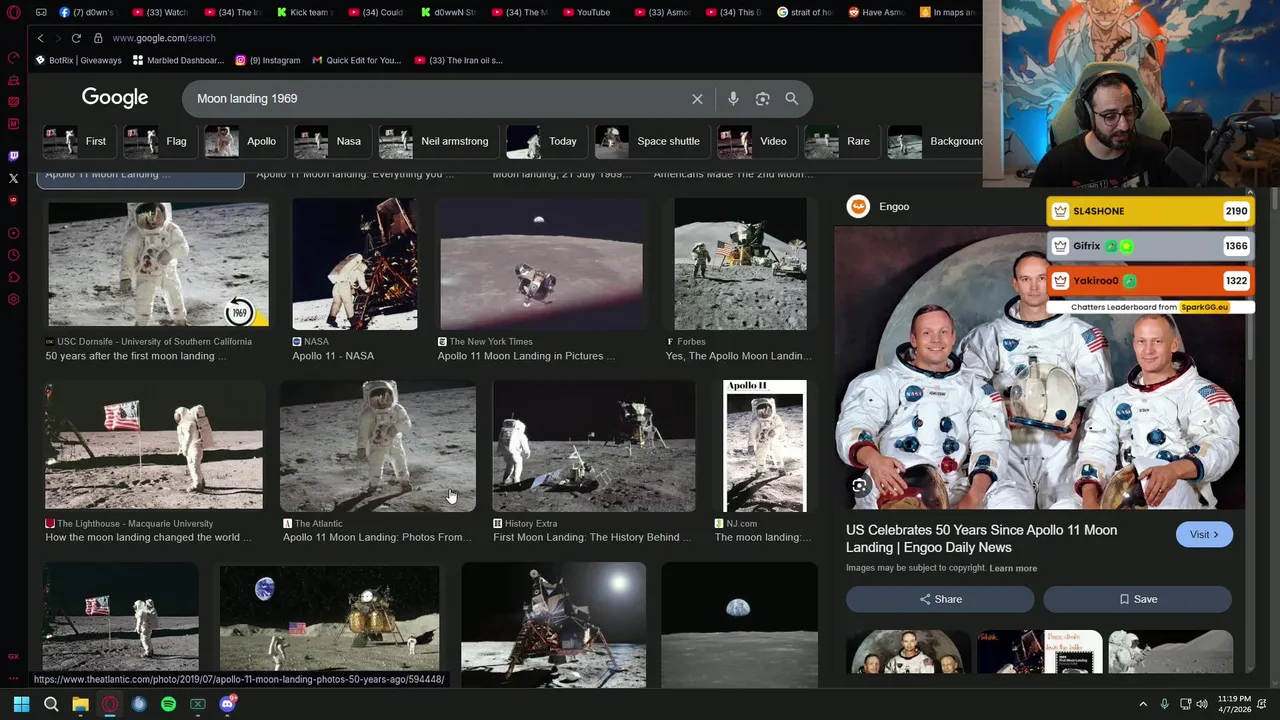Image resolution: width=1280 pixels, height=720 pixels.
Task: Open Discord from the taskbar
Action: tap(227, 704)
